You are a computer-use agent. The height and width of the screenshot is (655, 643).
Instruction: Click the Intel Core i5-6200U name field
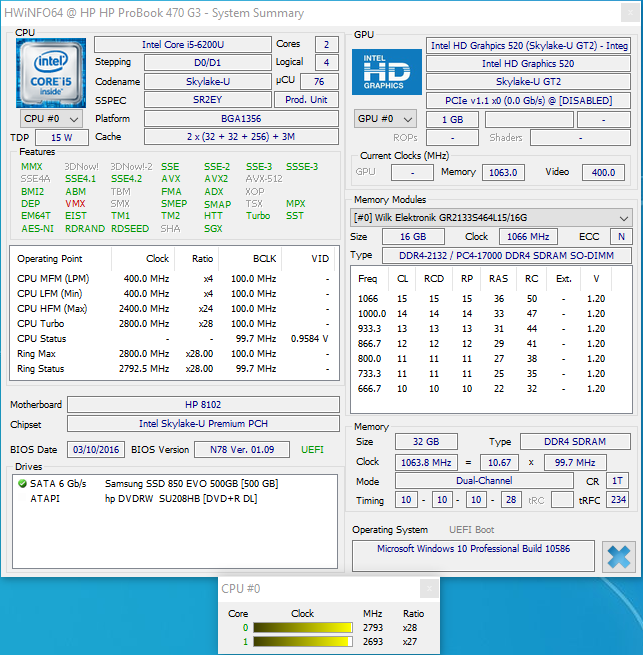183,45
